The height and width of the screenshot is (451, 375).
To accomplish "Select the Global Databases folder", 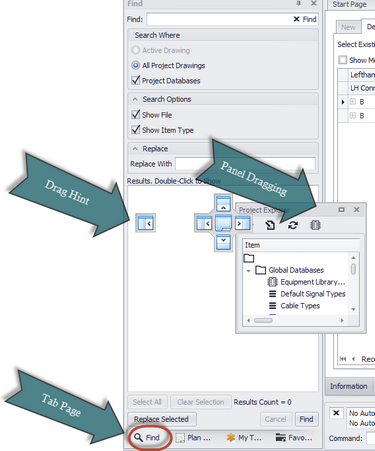I will point(290,270).
